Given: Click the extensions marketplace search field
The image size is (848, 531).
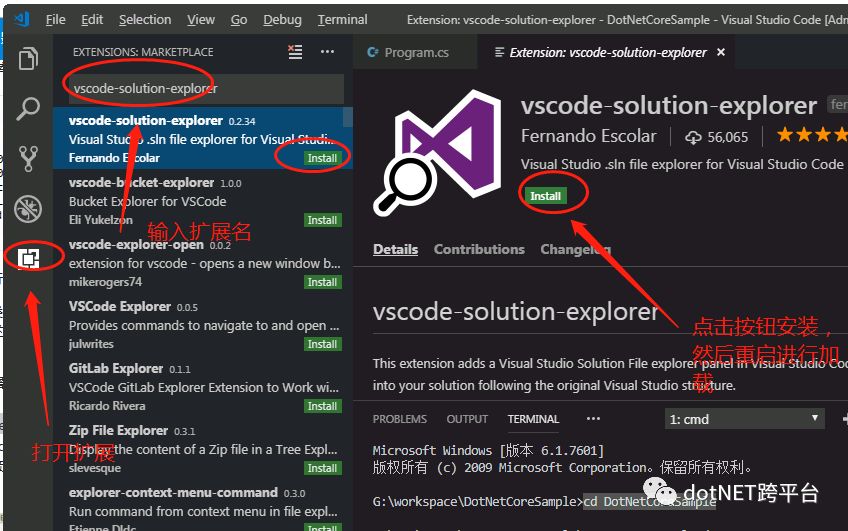Looking at the screenshot, I should coord(206,88).
